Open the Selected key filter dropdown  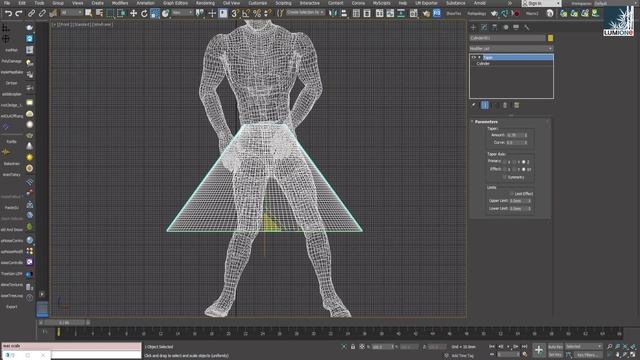click(x=583, y=347)
